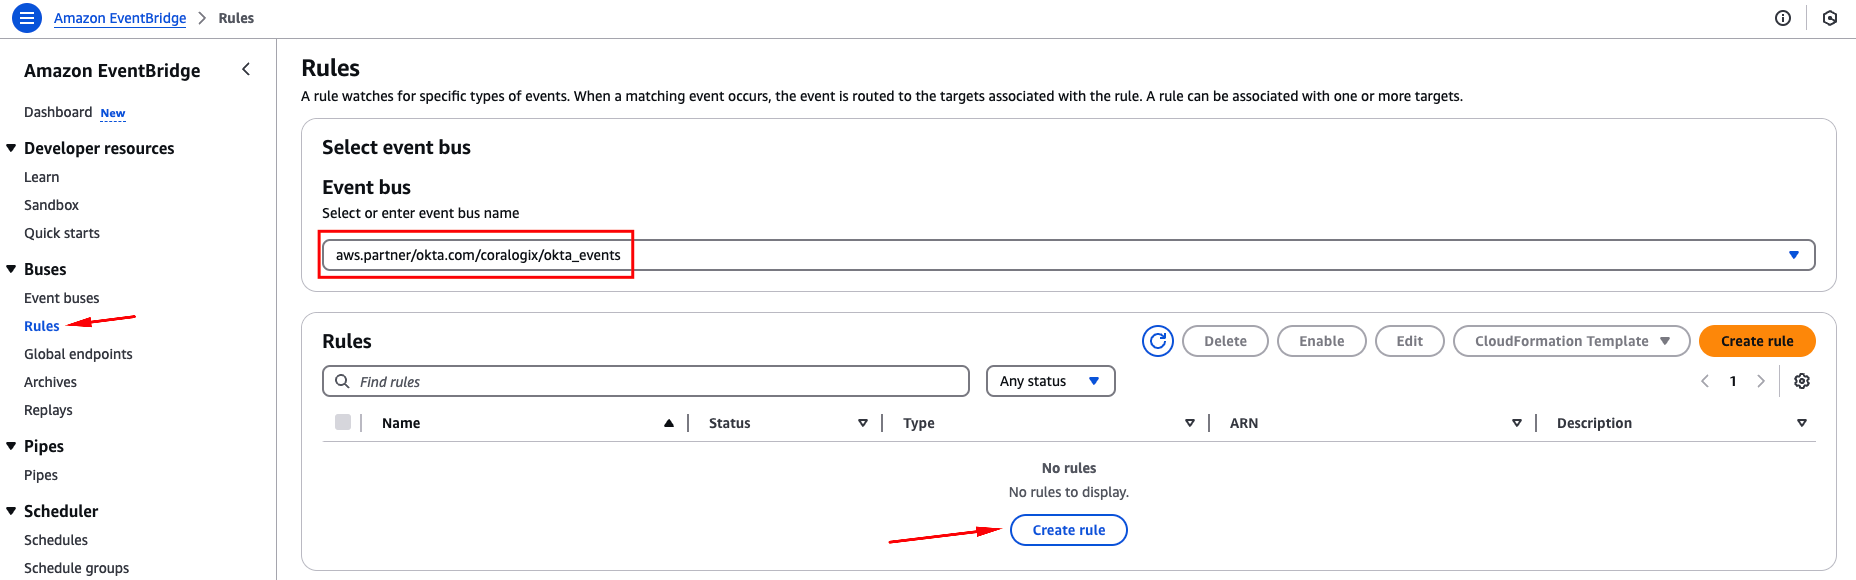Open table preferences gear icon
Screen dimensions: 1856x580
(x=1802, y=381)
